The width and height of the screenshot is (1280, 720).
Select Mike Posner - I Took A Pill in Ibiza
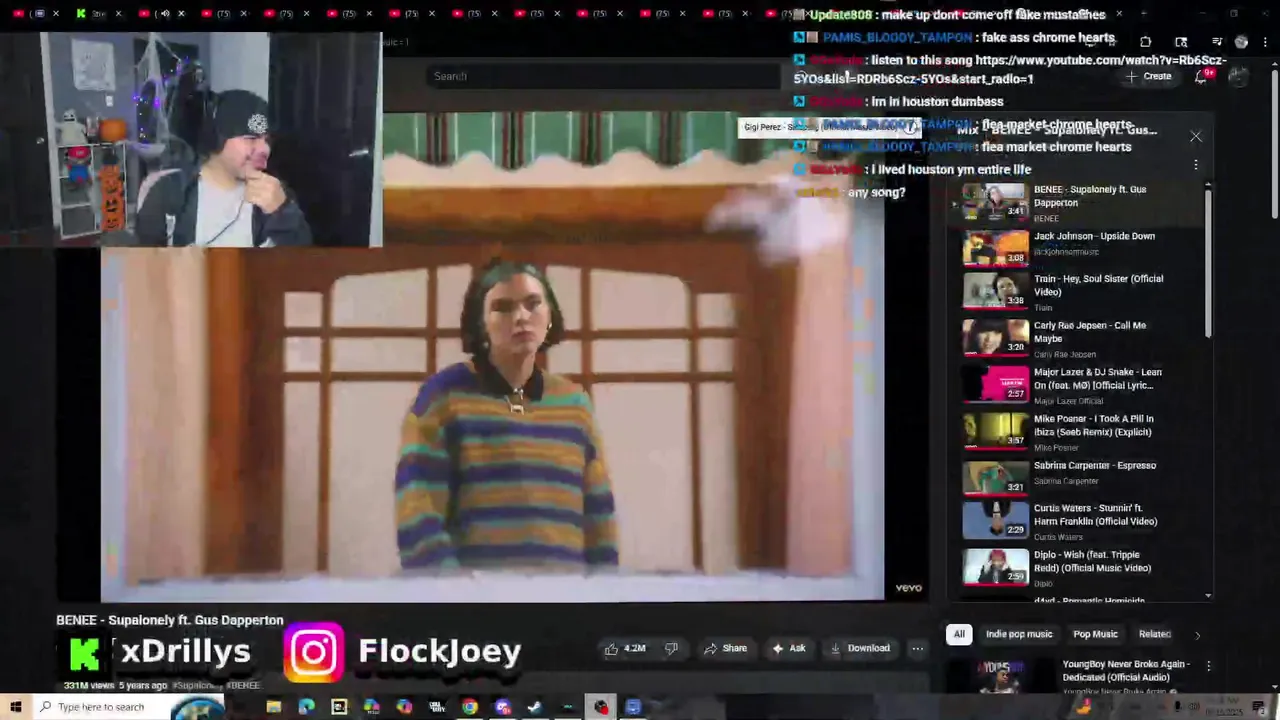[x=1078, y=431]
